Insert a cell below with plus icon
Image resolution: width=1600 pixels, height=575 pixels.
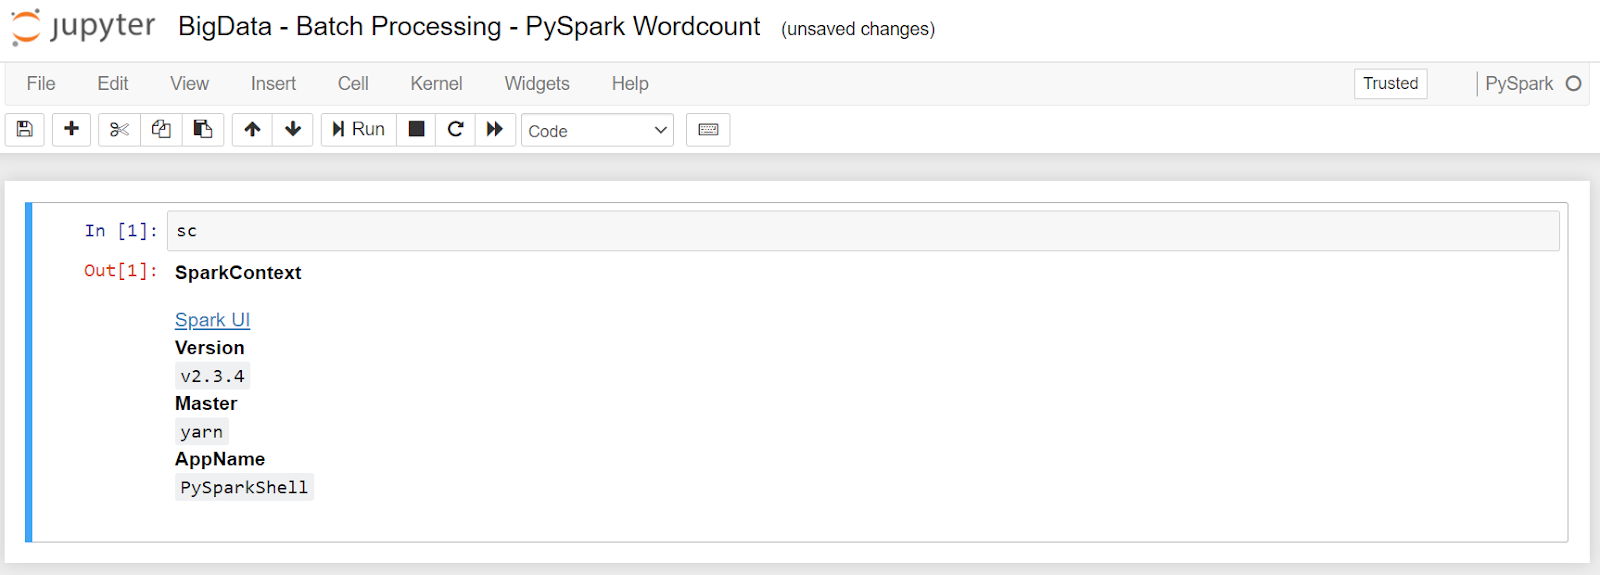(x=71, y=130)
